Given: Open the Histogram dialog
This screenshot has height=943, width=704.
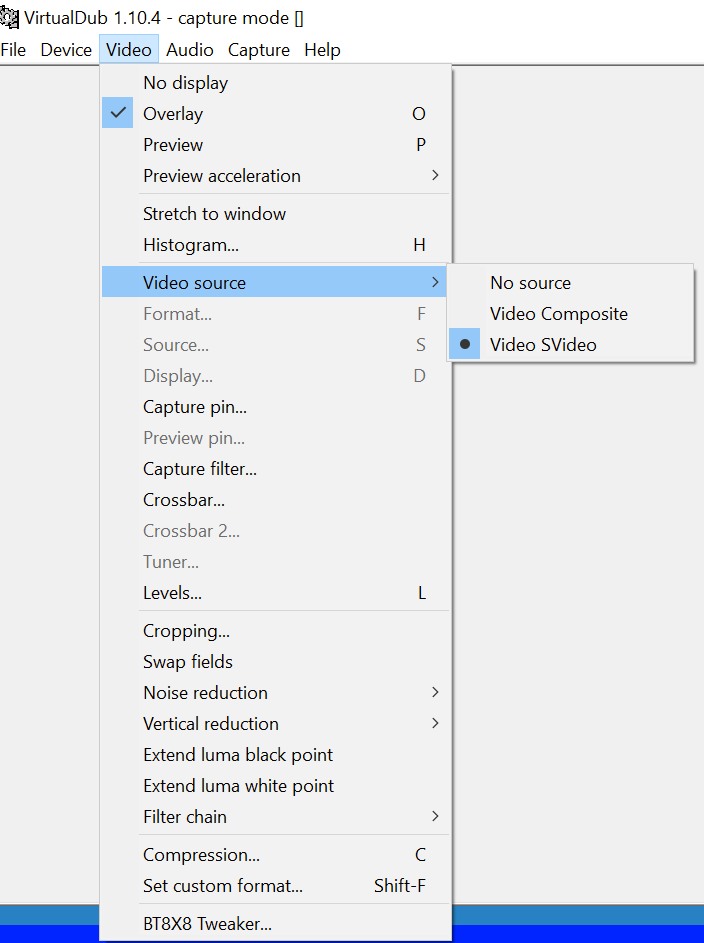Looking at the screenshot, I should coord(190,245).
